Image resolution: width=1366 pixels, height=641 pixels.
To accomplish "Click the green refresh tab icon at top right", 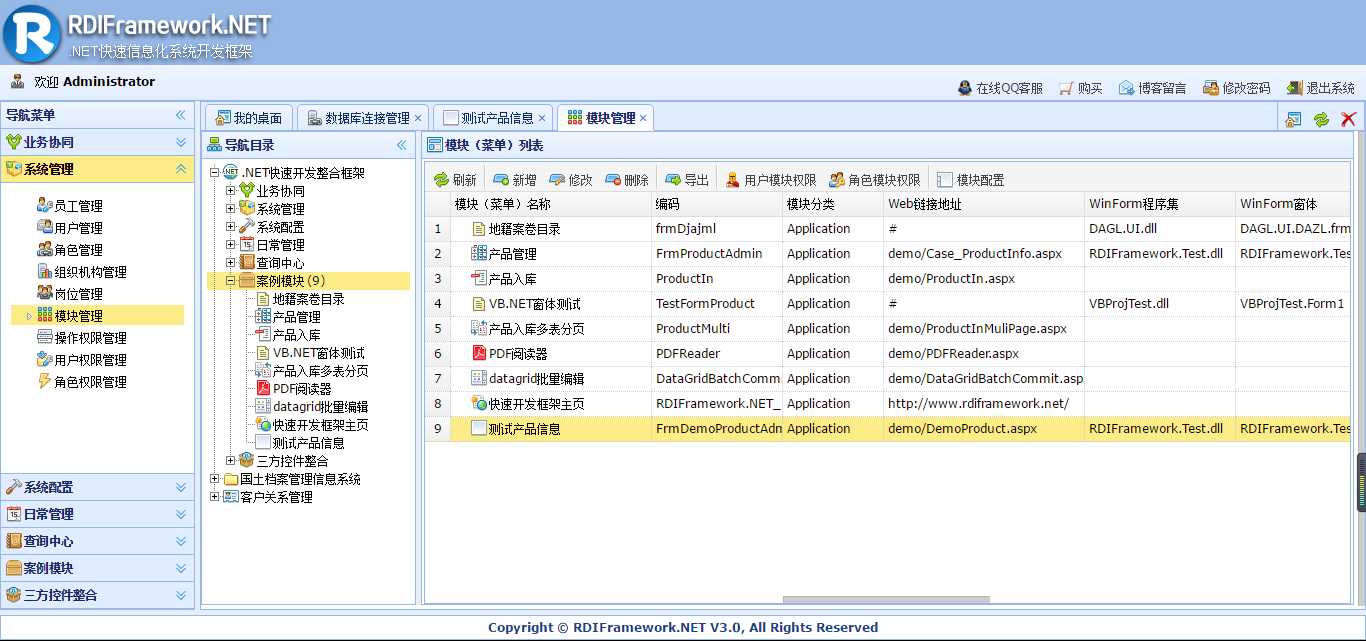I will [1321, 119].
